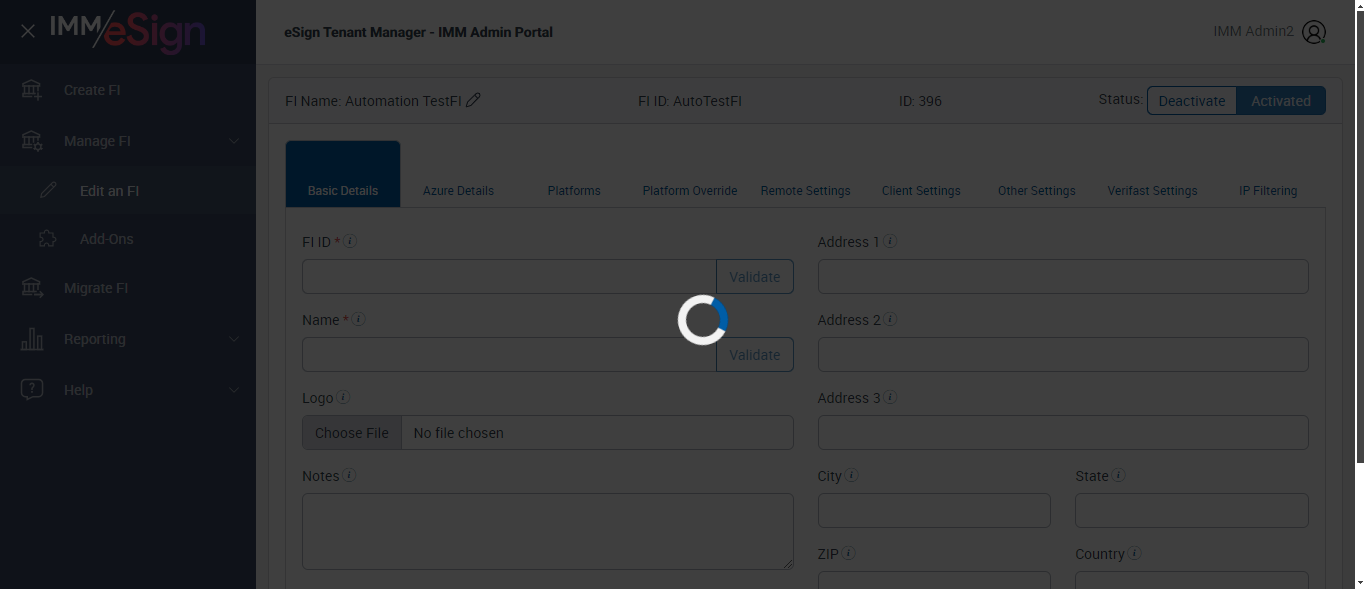Edit FI Name using the pencil icon
The height and width of the screenshot is (589, 1366).
pos(473,100)
